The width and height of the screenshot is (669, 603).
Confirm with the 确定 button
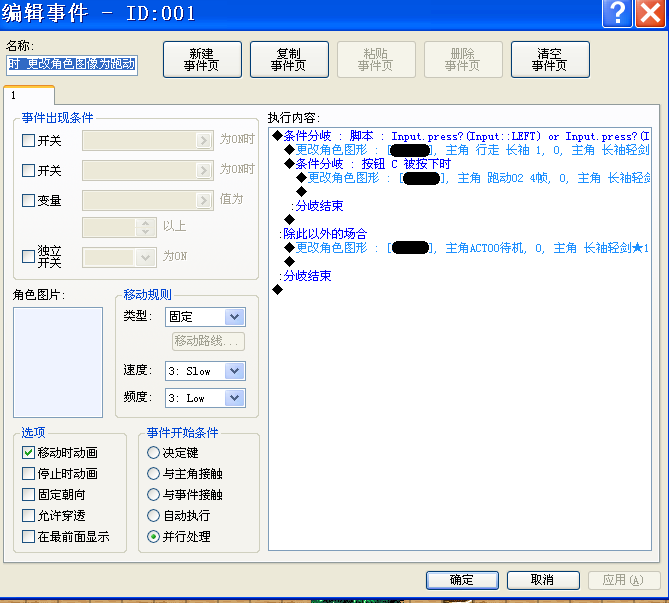click(x=462, y=580)
